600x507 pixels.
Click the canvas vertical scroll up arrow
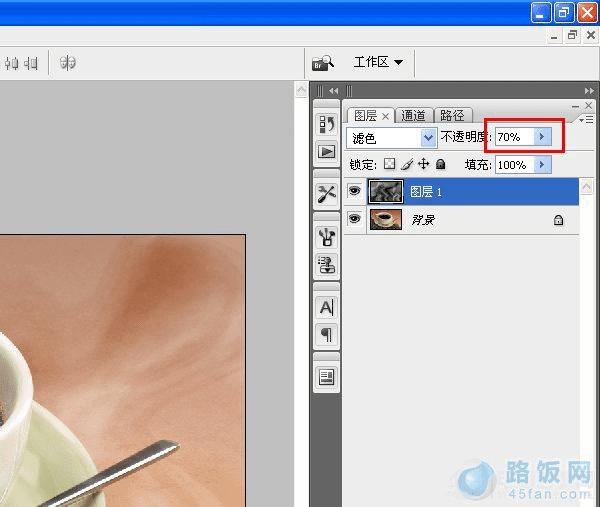[301, 90]
